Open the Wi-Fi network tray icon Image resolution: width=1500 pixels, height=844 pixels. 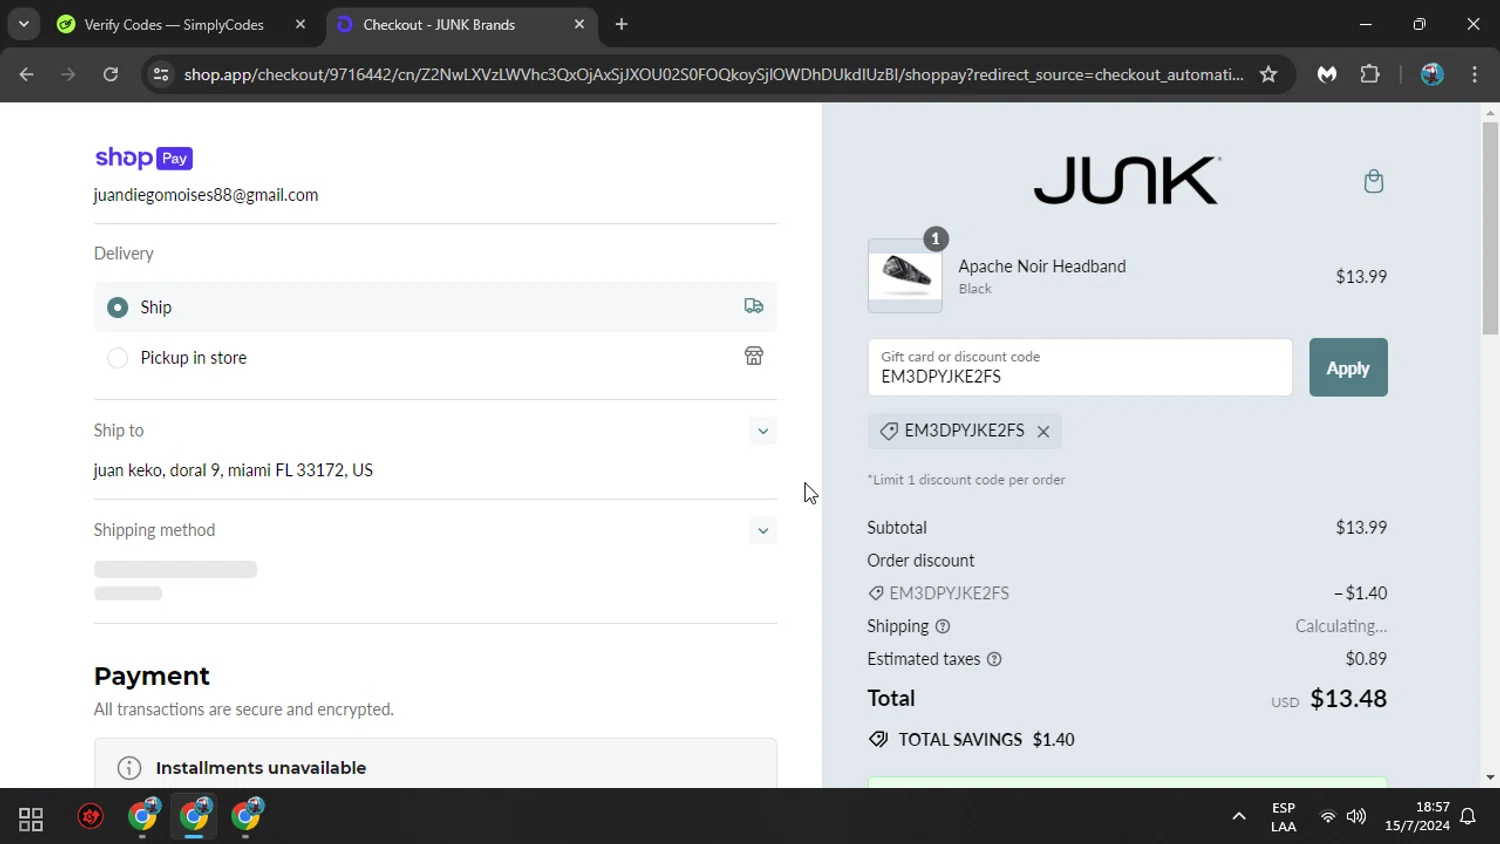[x=1328, y=816]
